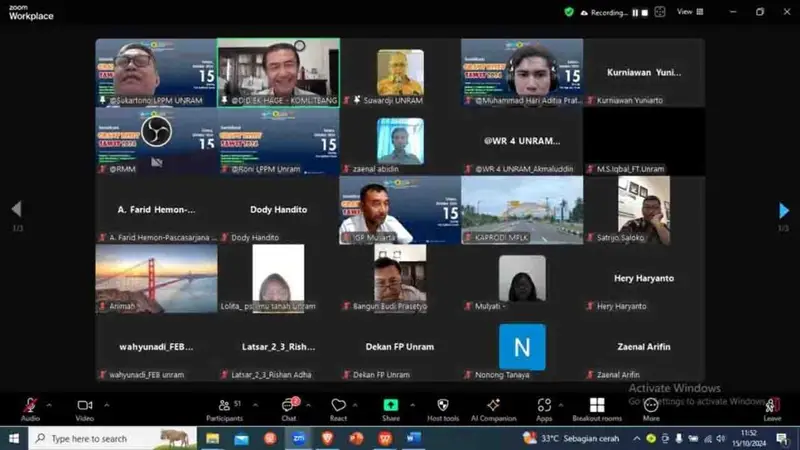
Task: Click the Leave meeting button
Action: 772,408
